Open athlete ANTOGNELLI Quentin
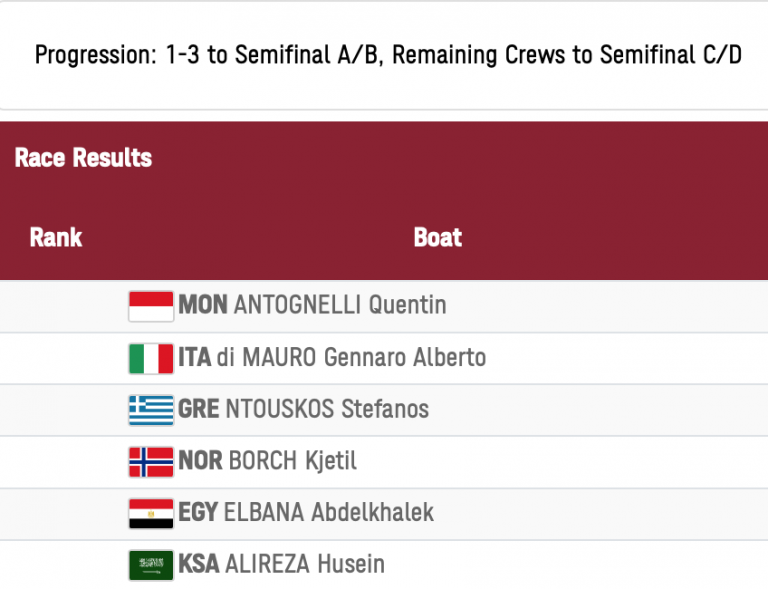The height and width of the screenshot is (589, 768). click(339, 306)
